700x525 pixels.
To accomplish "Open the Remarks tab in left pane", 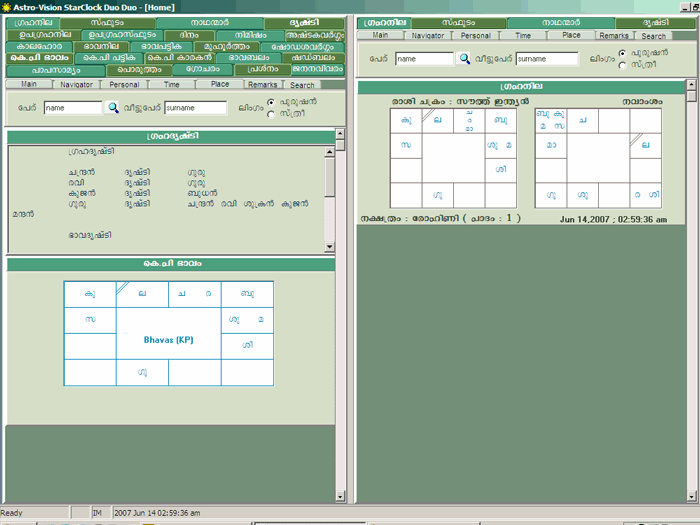I will (x=262, y=84).
